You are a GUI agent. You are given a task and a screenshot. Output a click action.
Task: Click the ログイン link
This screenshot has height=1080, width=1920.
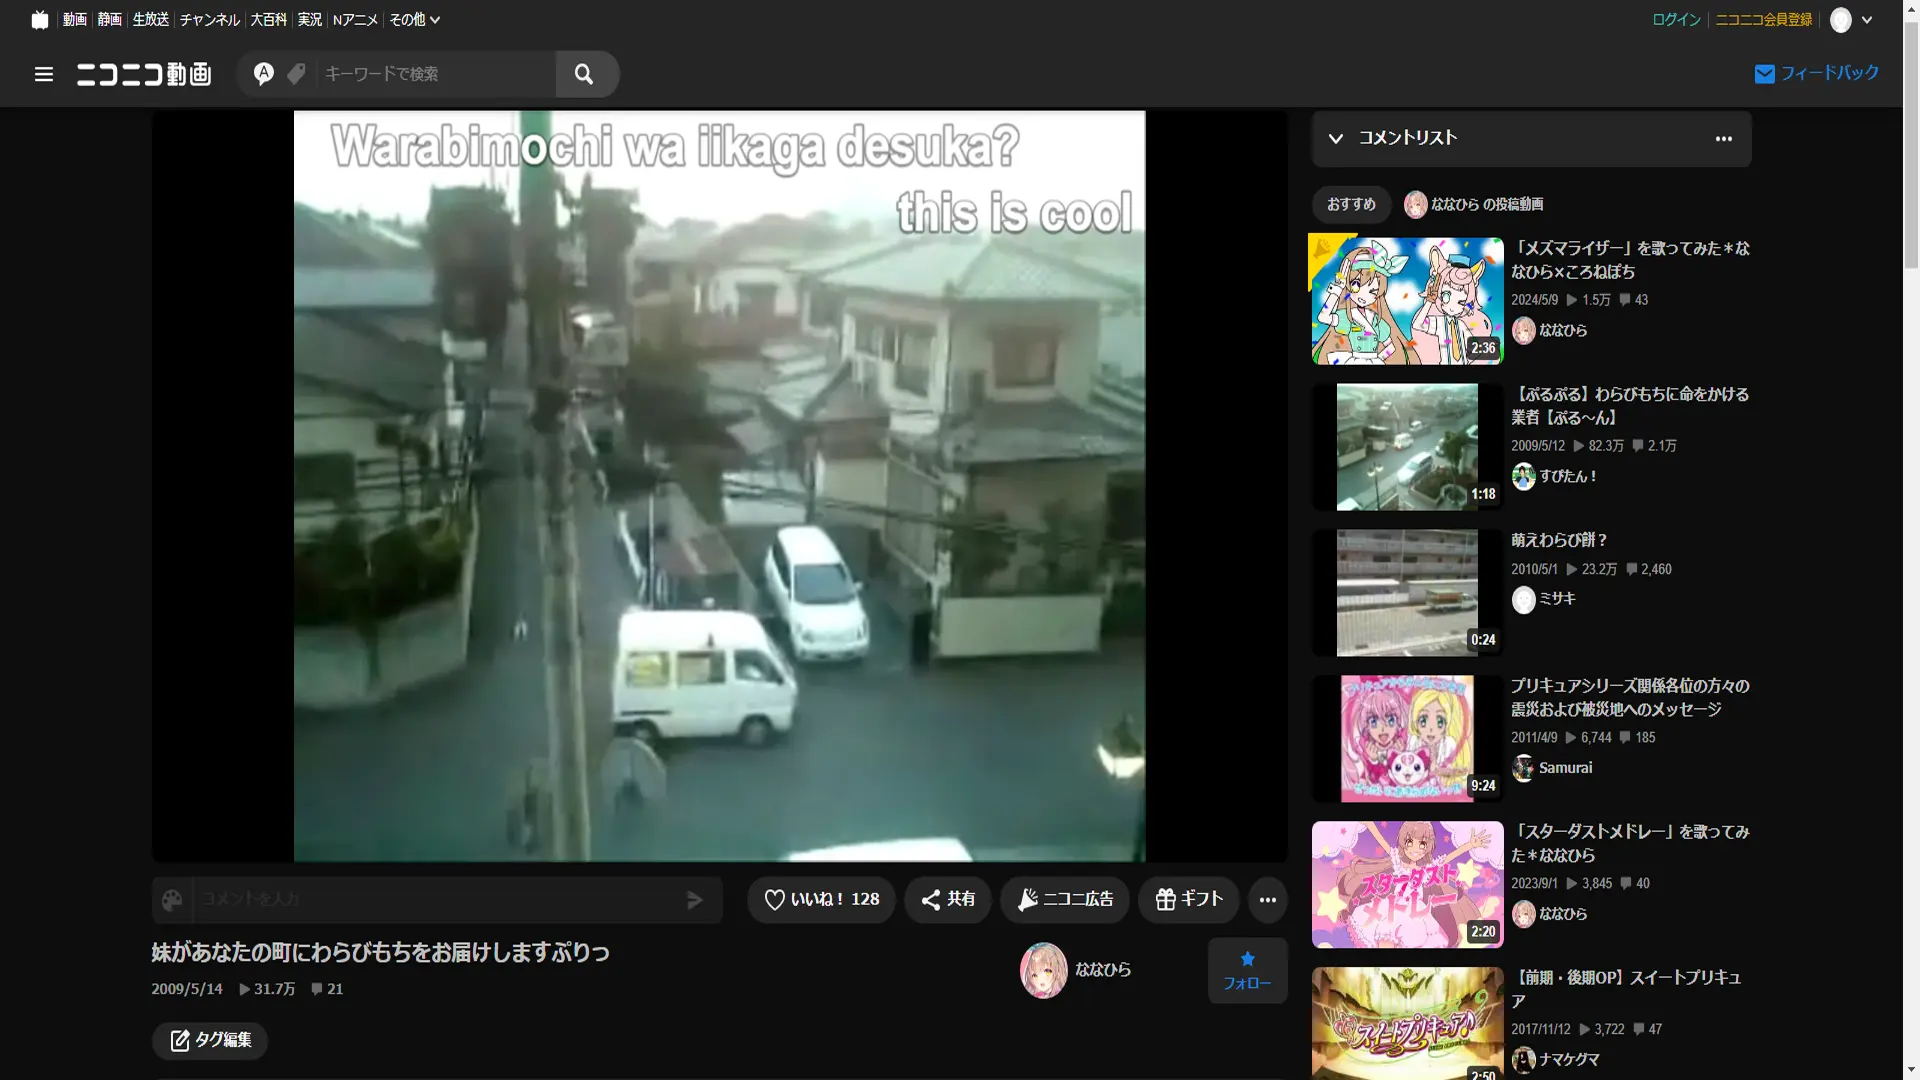1676,19
